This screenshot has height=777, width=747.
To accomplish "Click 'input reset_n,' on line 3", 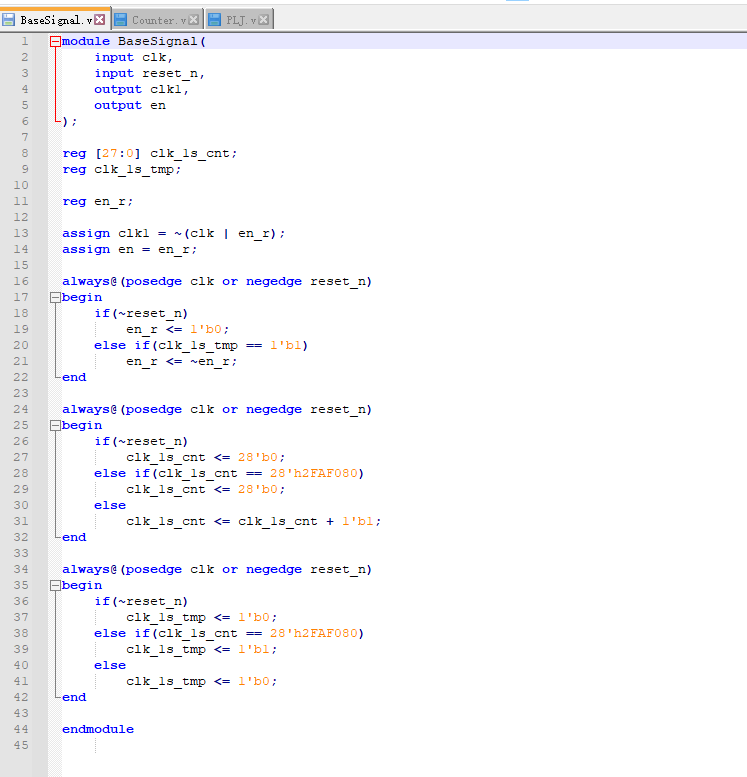I will [150, 73].
